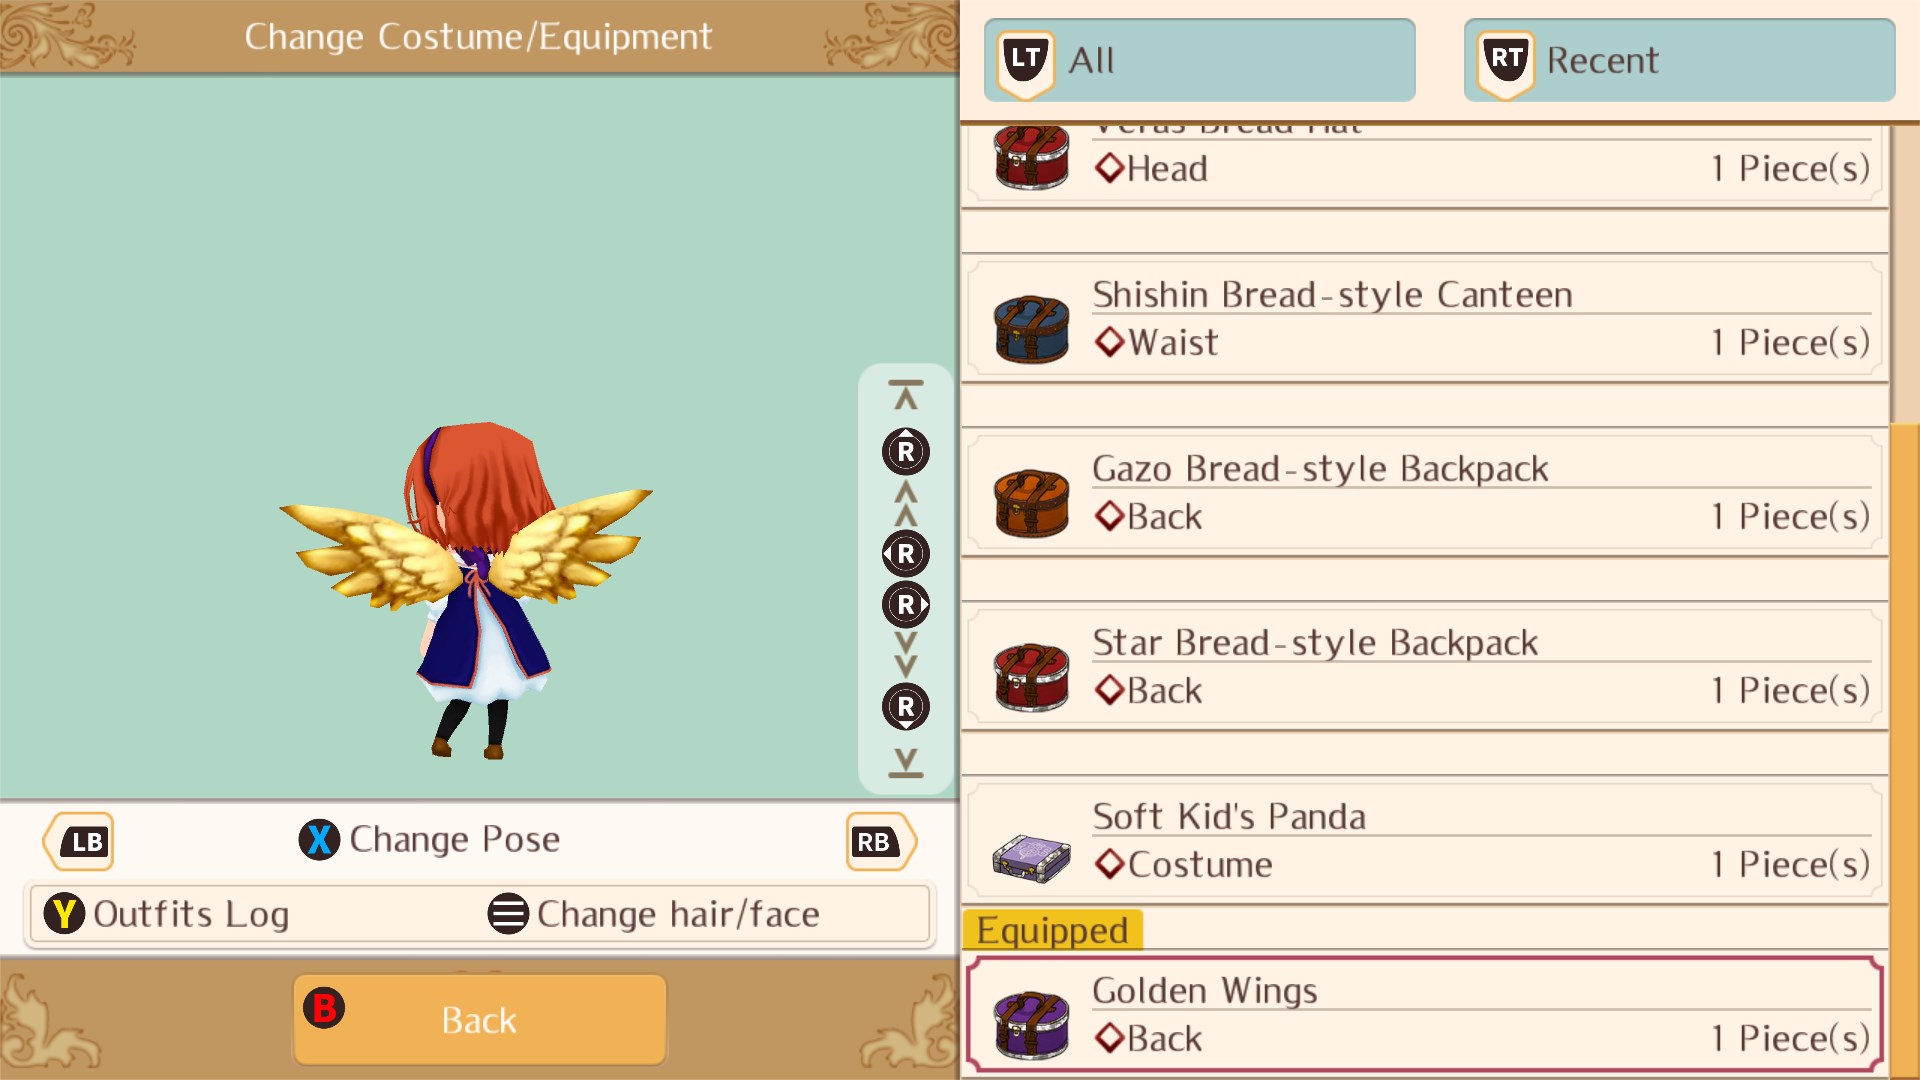Click the orange Gazo Backpack bag icon

tap(1031, 503)
